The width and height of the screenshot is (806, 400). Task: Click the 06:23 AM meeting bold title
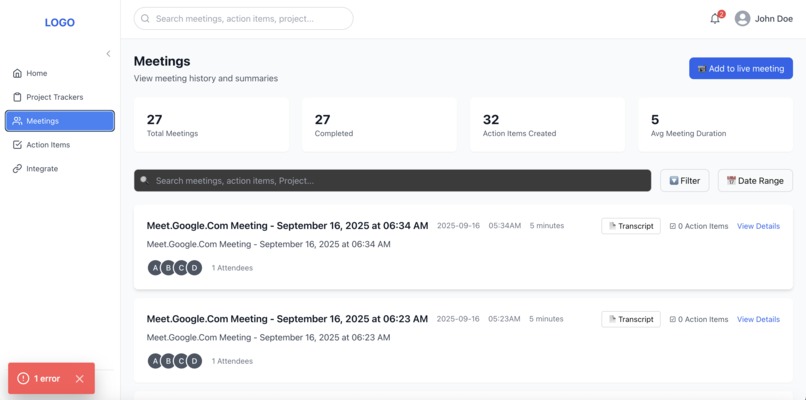[287, 319]
